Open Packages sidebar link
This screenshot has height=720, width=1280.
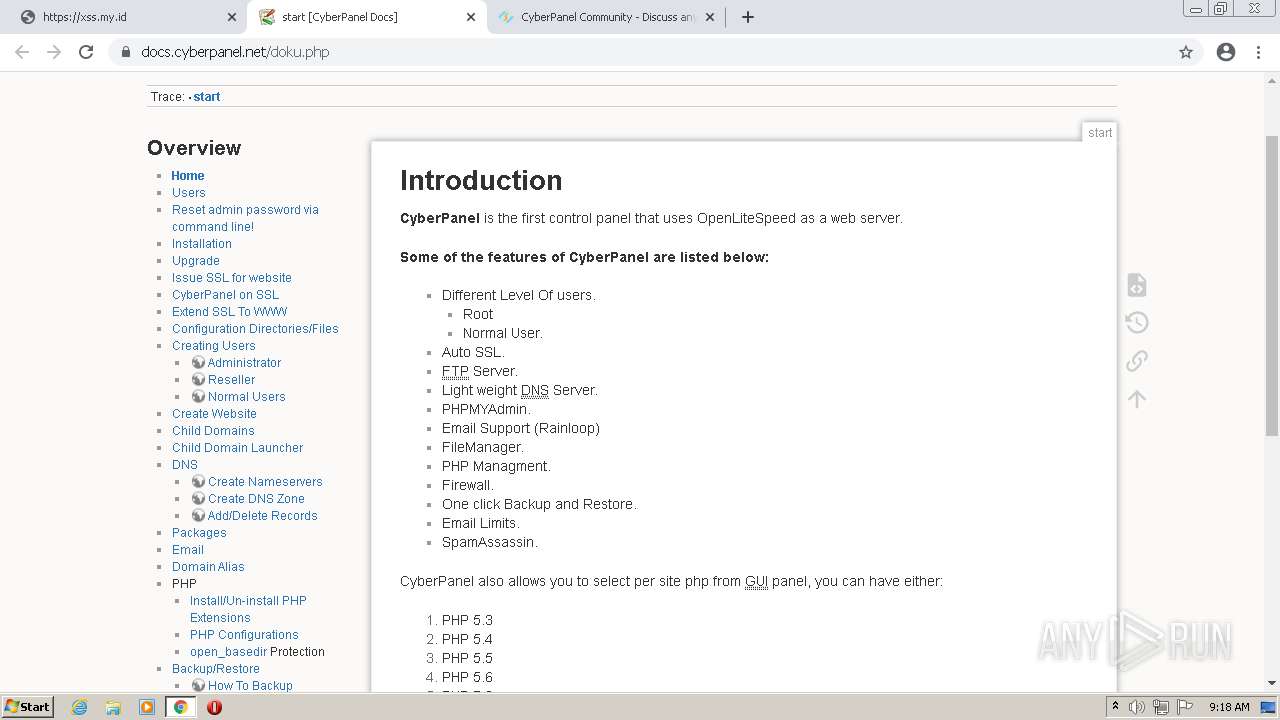pyautogui.click(x=199, y=533)
